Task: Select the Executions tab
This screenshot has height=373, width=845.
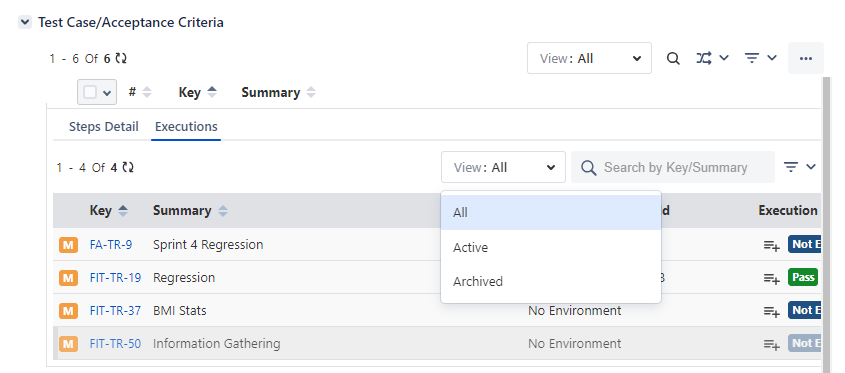Action: tap(186, 127)
